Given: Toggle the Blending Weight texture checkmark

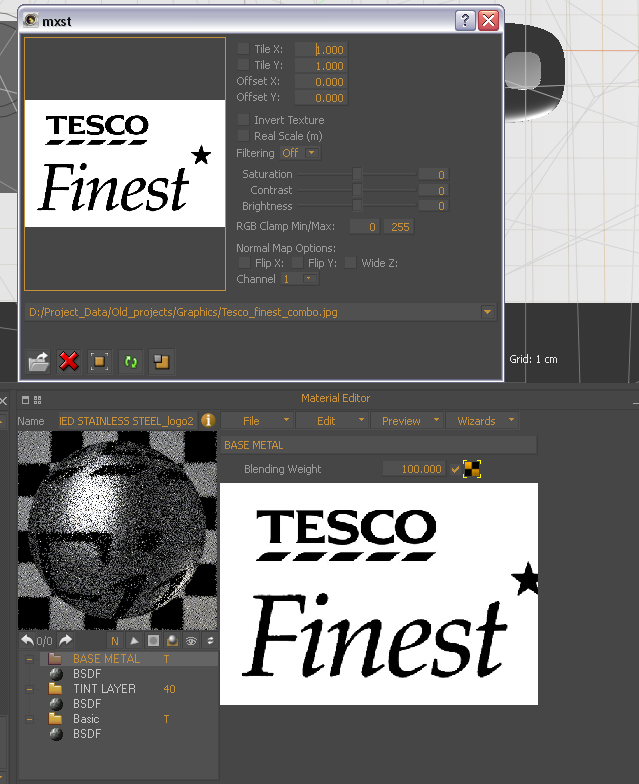Looking at the screenshot, I should coord(455,469).
